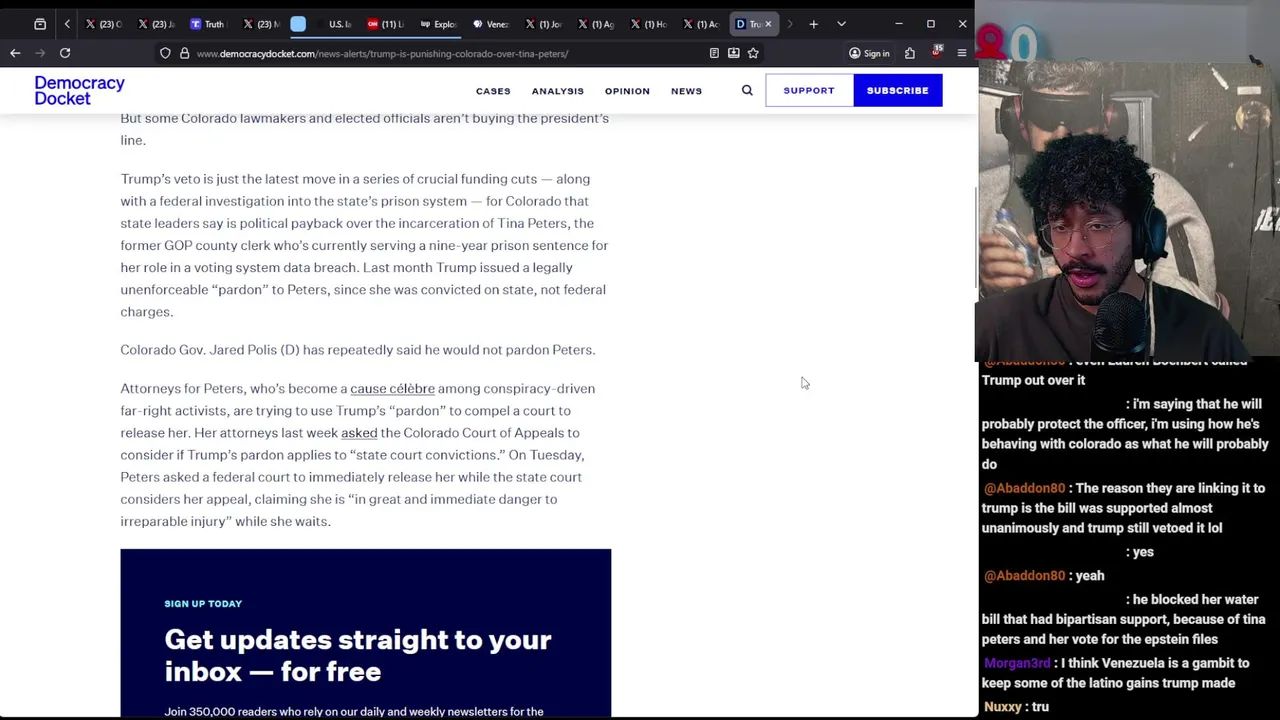Switch to the 'Explo' tab

[438, 24]
